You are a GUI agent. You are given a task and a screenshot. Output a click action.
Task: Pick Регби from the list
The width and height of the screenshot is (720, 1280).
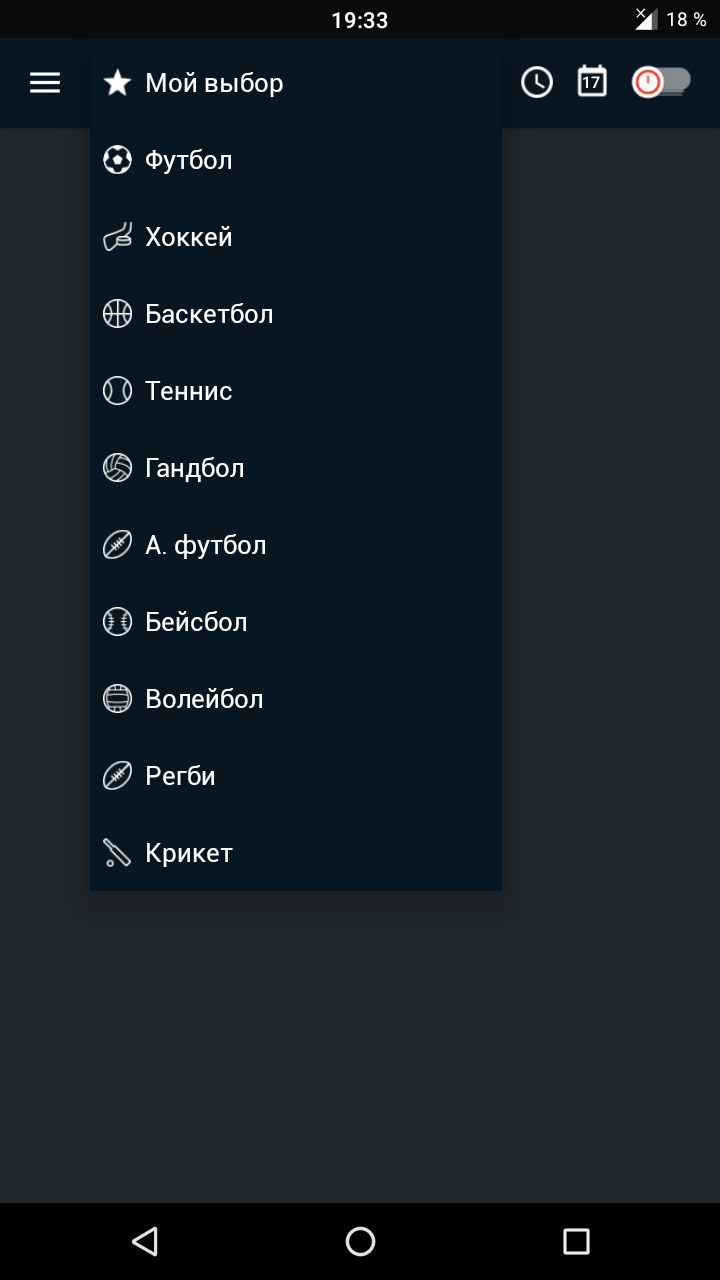coord(296,776)
